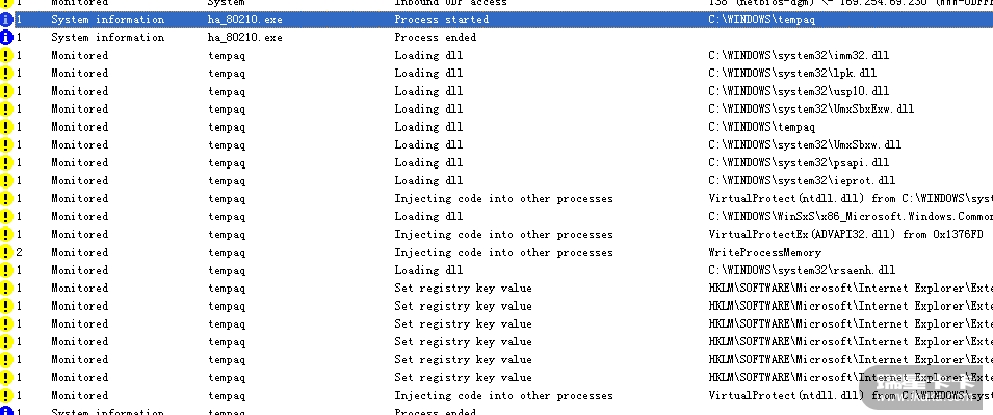Click 'Process ended' text for ha_80210.exe
Image resolution: width=993 pixels, height=415 pixels.
coord(435,37)
